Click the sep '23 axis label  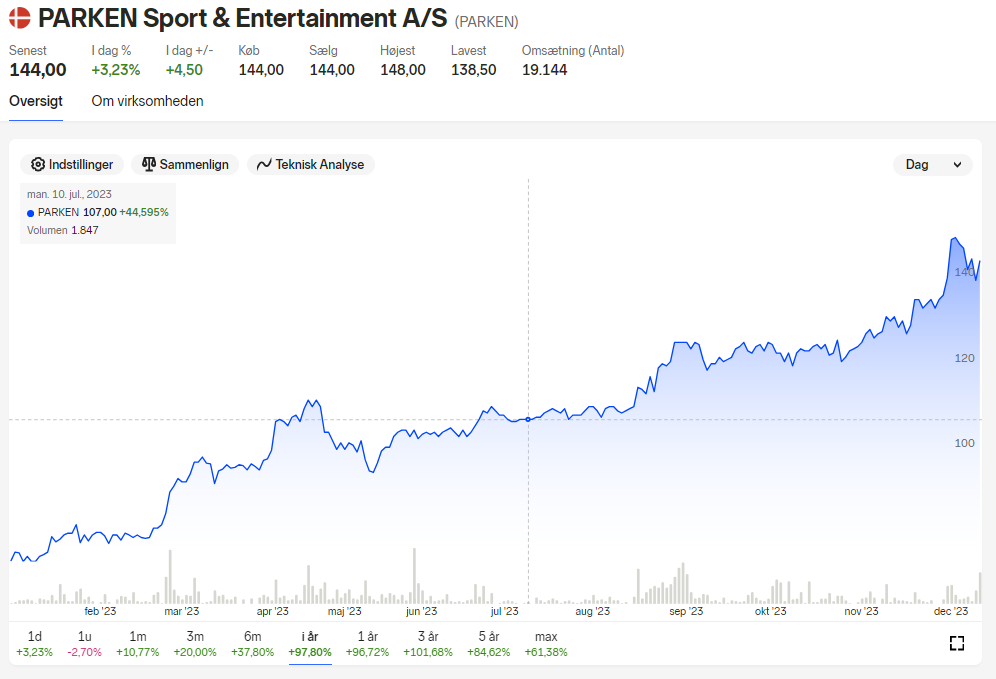[686, 611]
